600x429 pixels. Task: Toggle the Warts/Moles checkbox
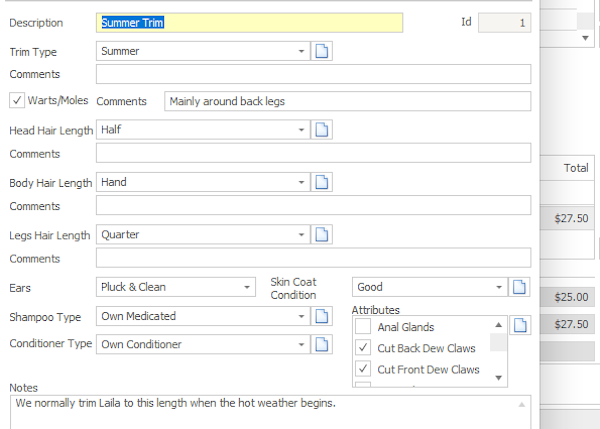[x=18, y=100]
